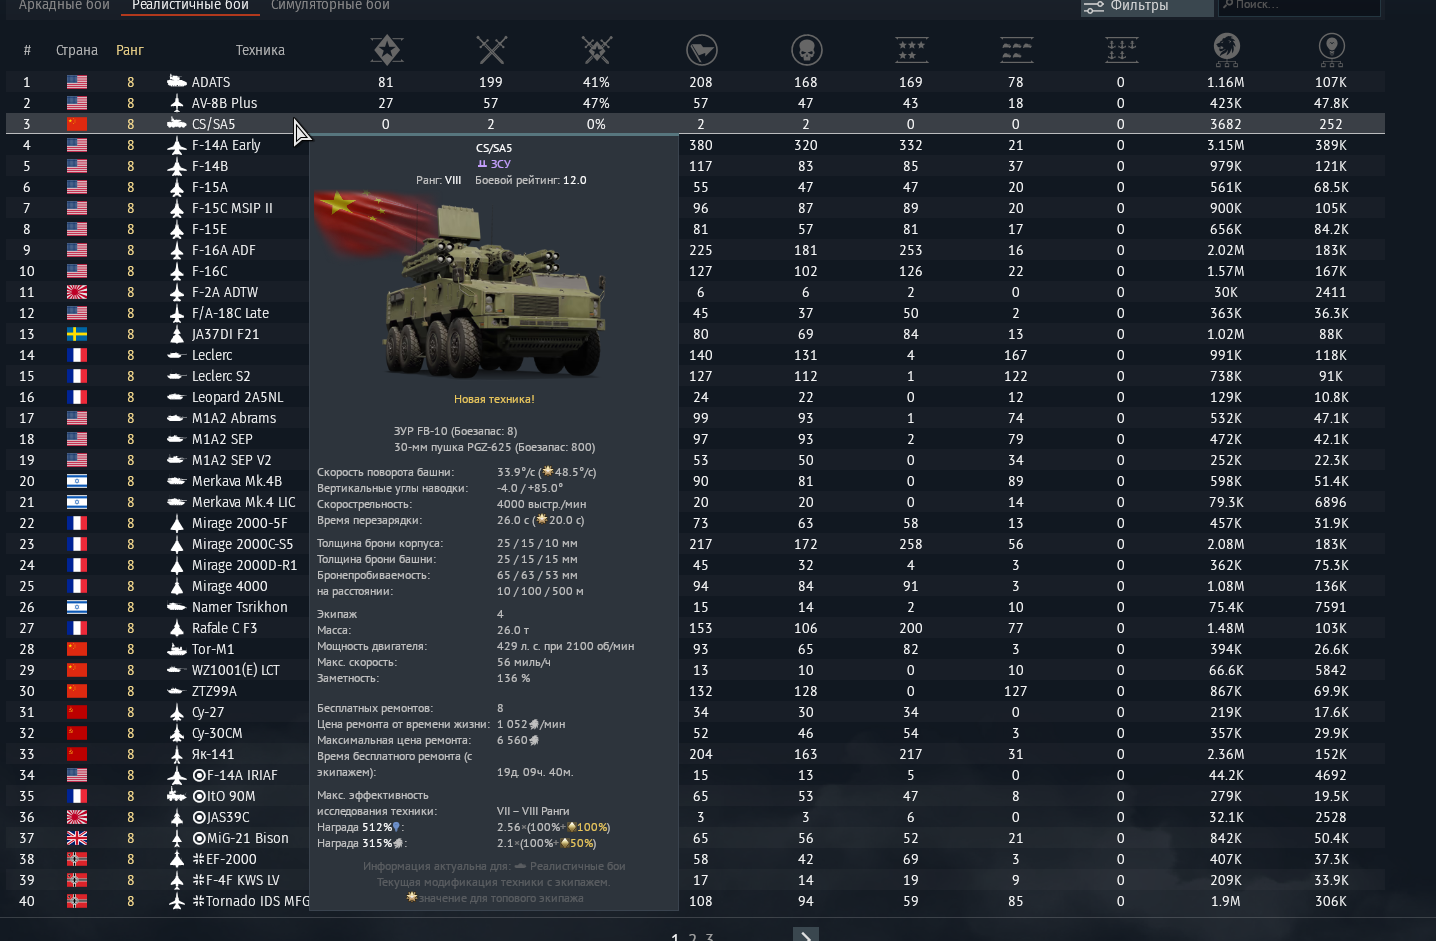Click the USSR flag in row 32
Screen dimensions: 1436x941
point(77,733)
